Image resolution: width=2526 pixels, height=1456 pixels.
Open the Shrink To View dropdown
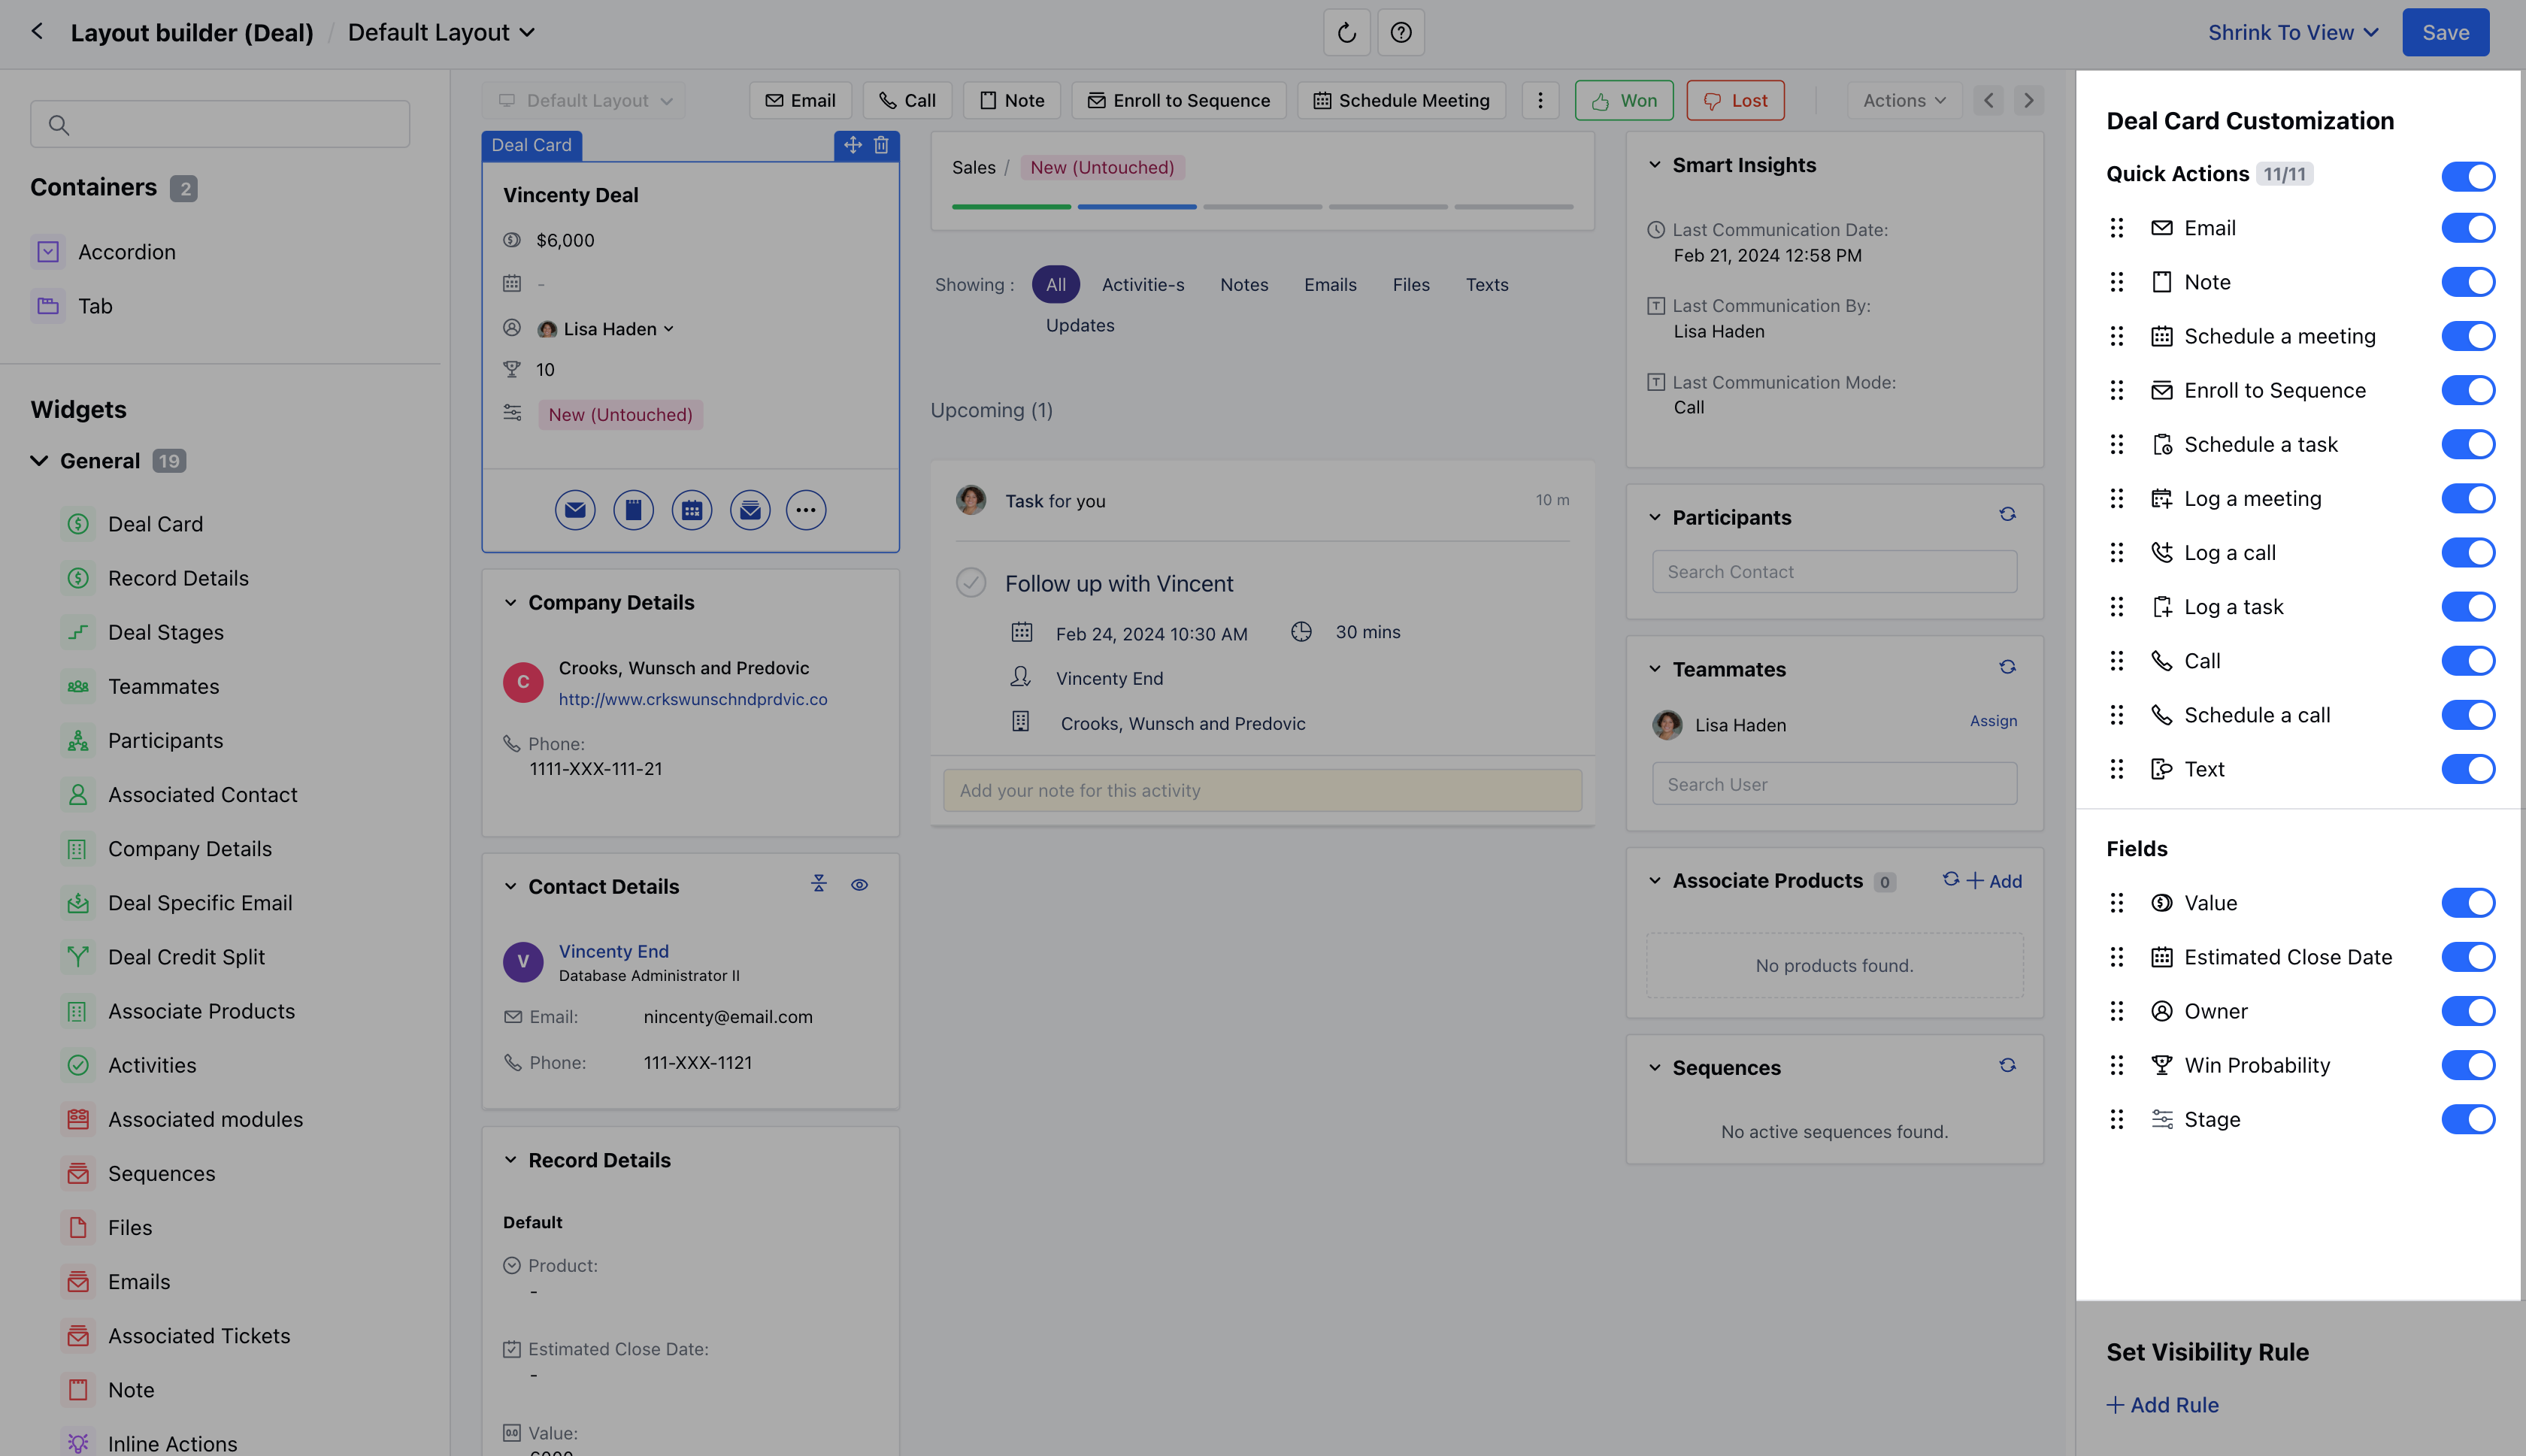[2293, 32]
